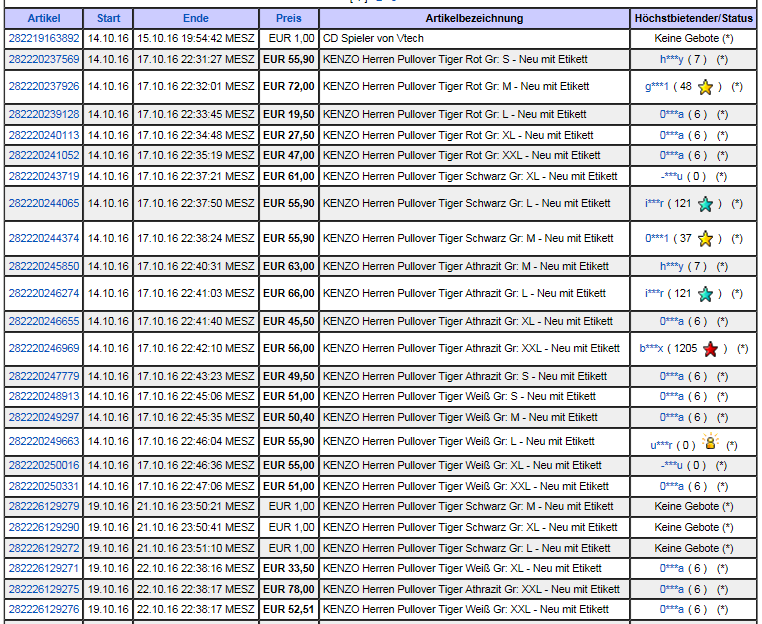
Task: Open item number 282220237569
Action: point(44,59)
